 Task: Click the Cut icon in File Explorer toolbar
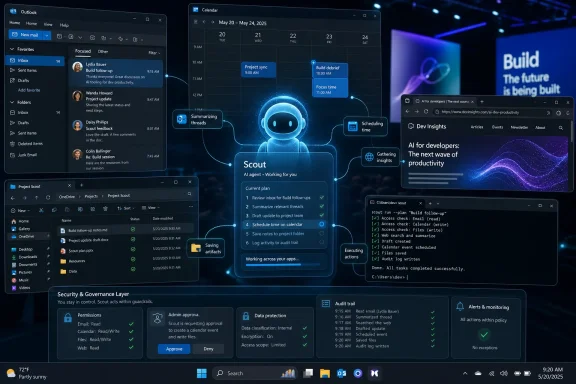pyautogui.click(x=41, y=210)
